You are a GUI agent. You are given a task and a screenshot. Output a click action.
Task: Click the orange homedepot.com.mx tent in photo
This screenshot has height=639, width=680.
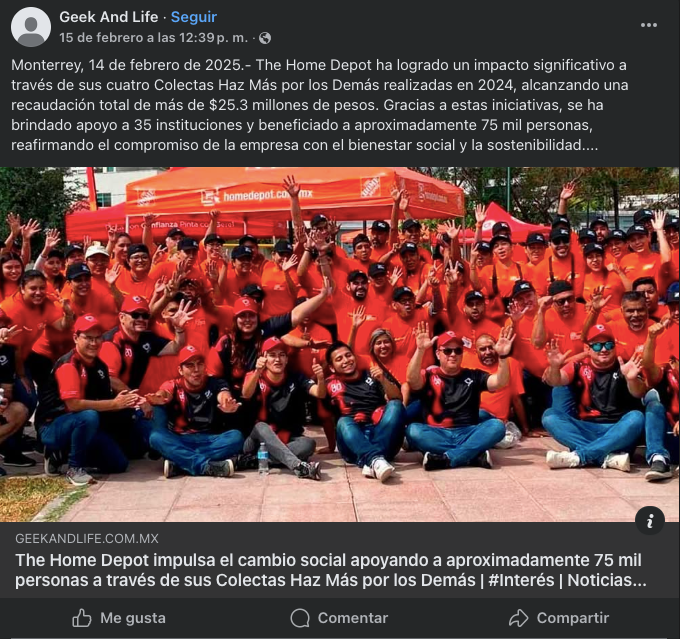click(x=295, y=195)
